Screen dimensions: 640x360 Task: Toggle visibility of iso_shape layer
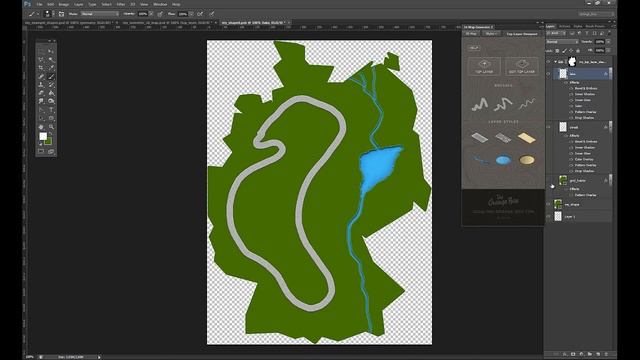548,204
